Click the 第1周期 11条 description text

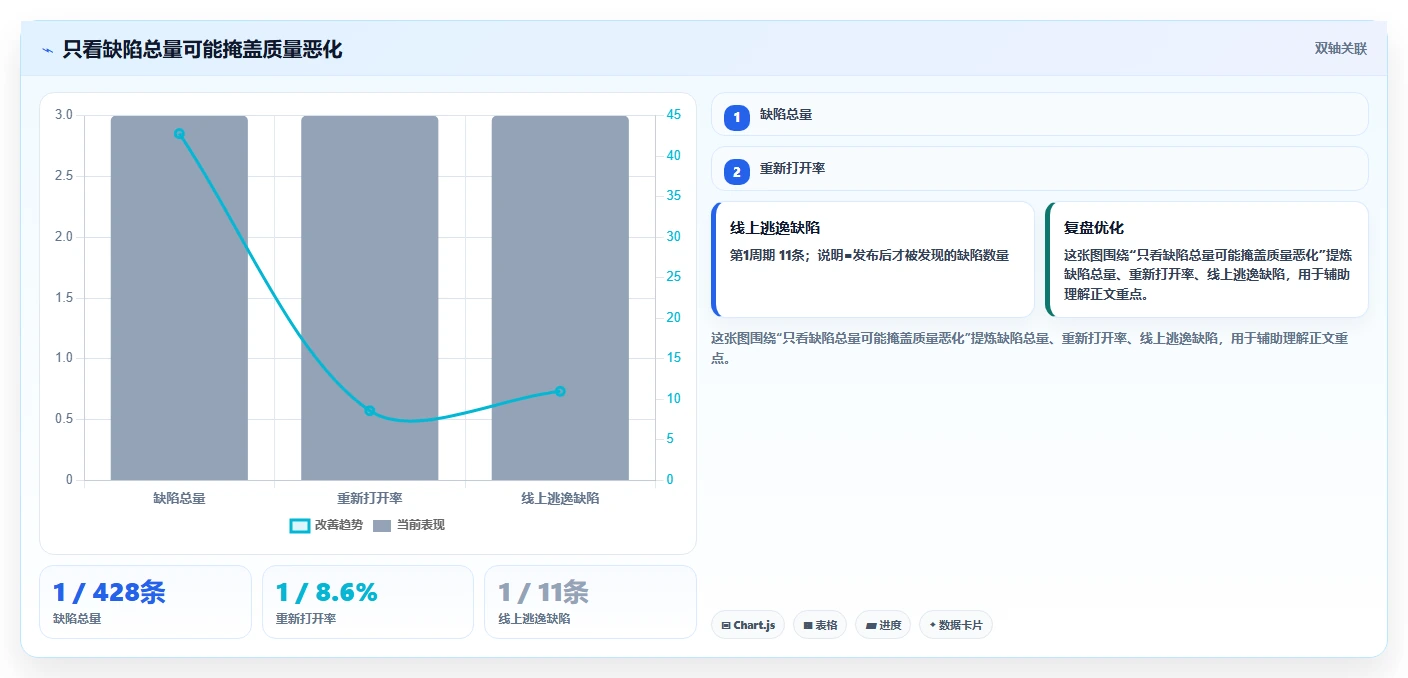click(869, 255)
